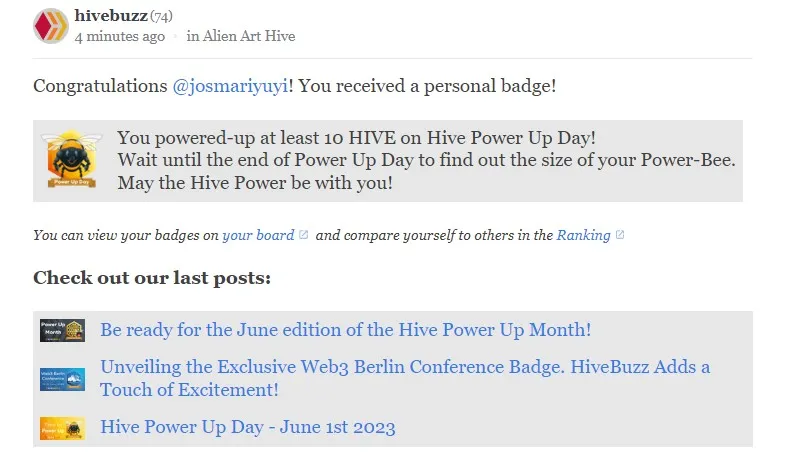Open the Power Up Month post thumbnail
The width and height of the screenshot is (800, 464).
[x=62, y=330]
